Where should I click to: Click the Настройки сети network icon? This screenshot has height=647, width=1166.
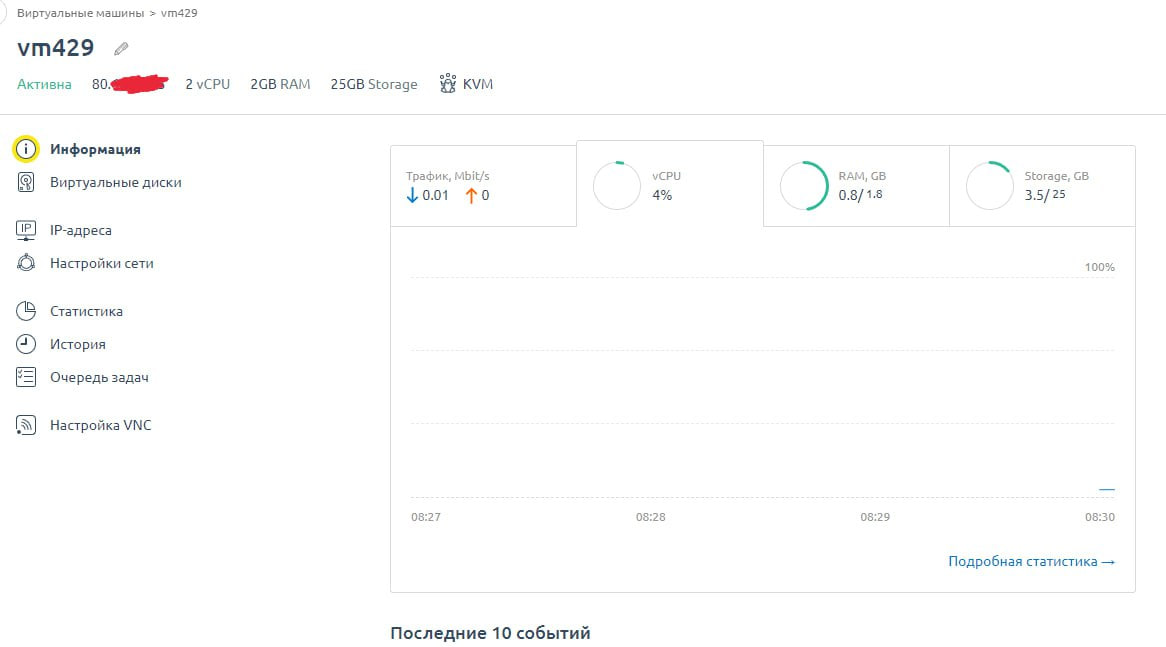(x=26, y=263)
